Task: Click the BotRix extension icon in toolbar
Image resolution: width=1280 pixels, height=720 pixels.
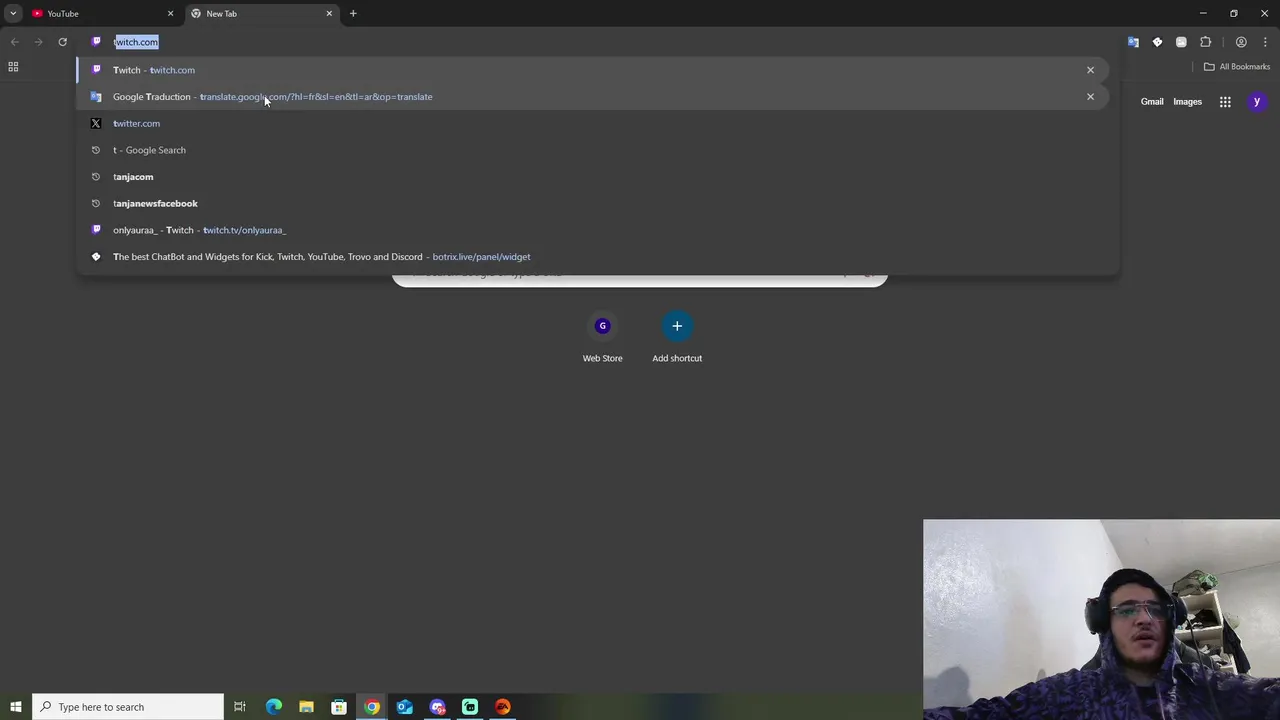Action: [x=1157, y=42]
